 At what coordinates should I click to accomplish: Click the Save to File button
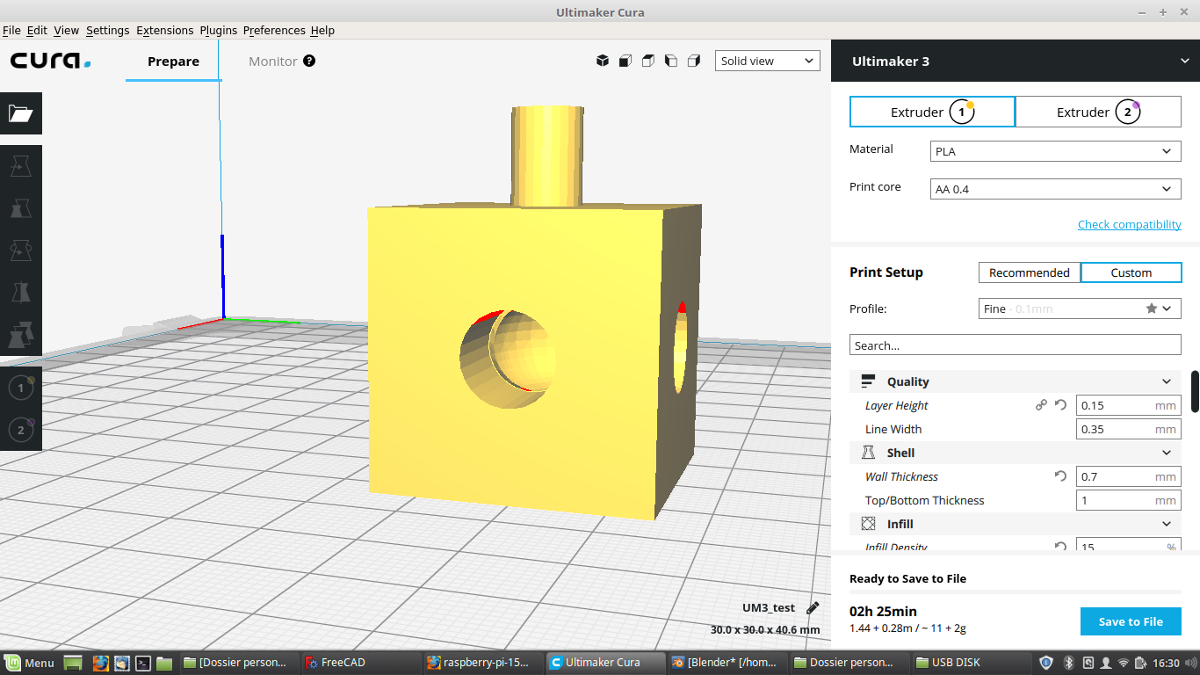1130,621
